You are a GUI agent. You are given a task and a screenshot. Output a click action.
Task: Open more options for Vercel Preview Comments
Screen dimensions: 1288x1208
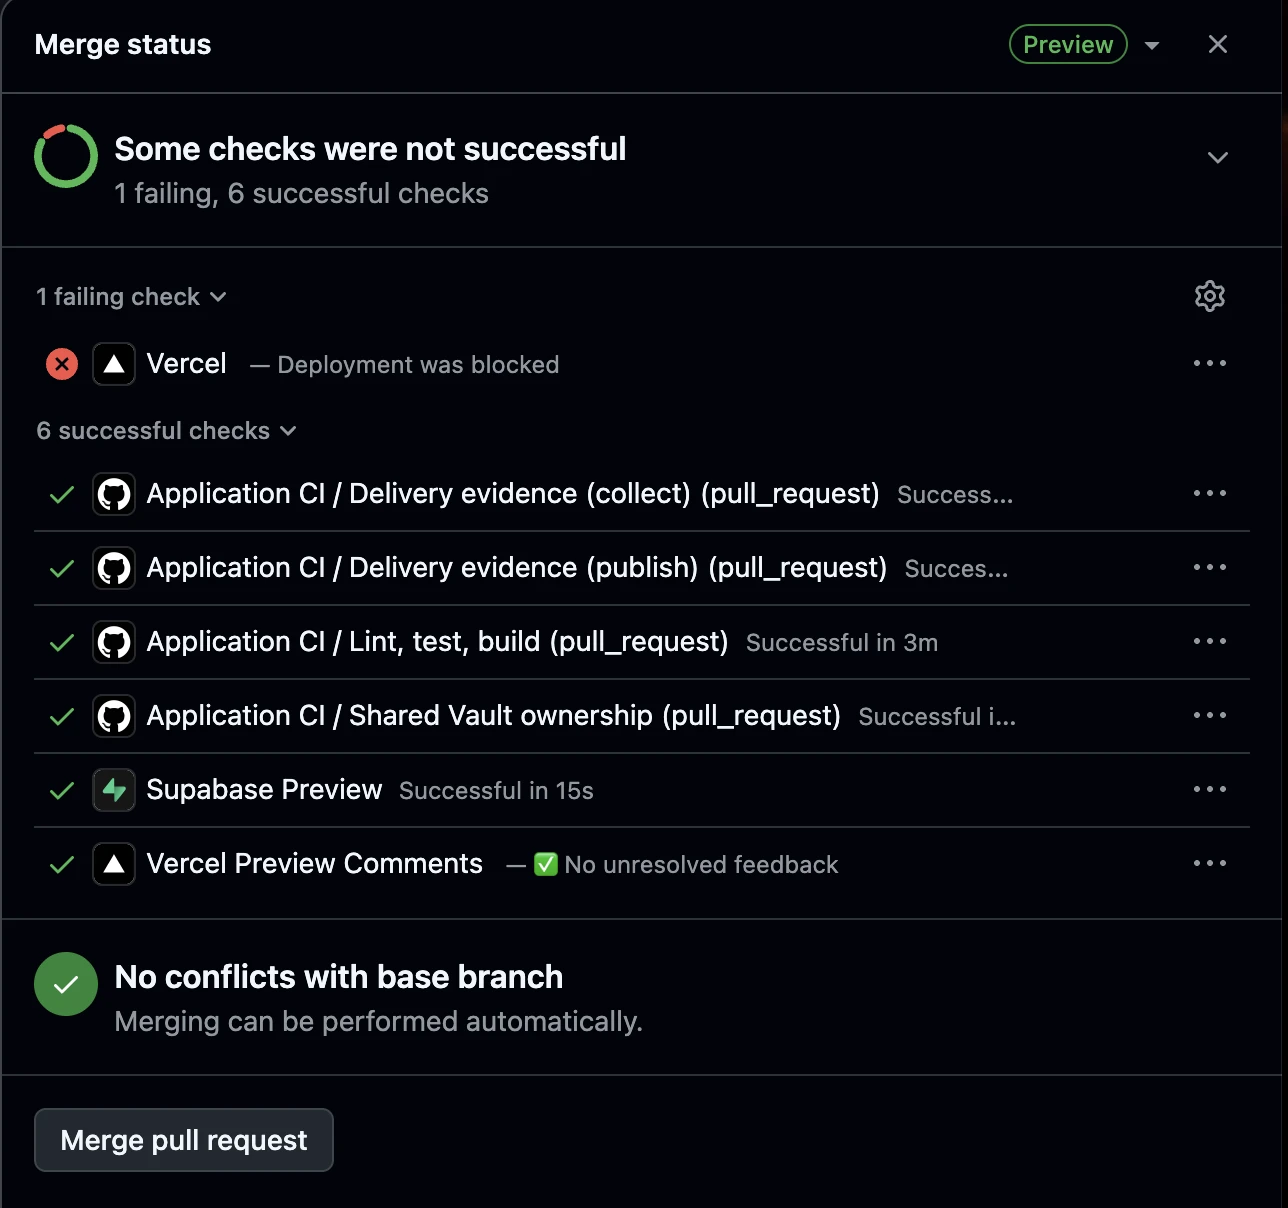coord(1210,863)
